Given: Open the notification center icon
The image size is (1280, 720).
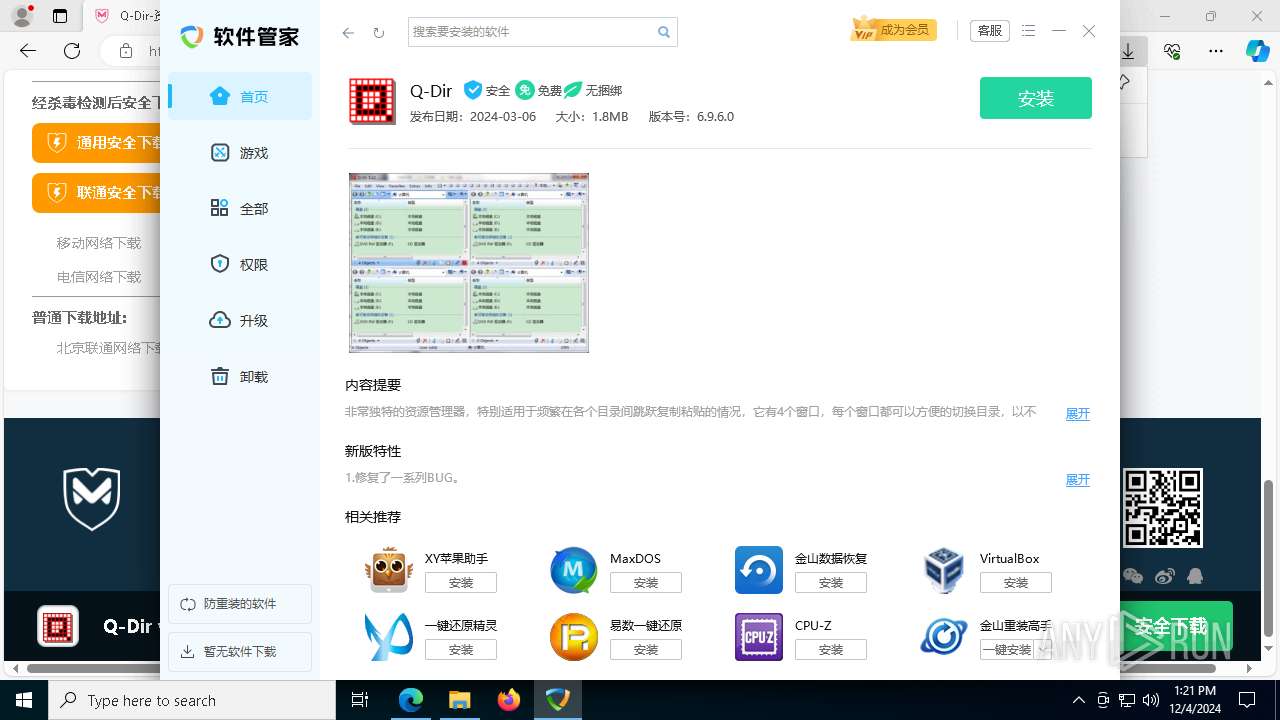Looking at the screenshot, I should 1247,700.
